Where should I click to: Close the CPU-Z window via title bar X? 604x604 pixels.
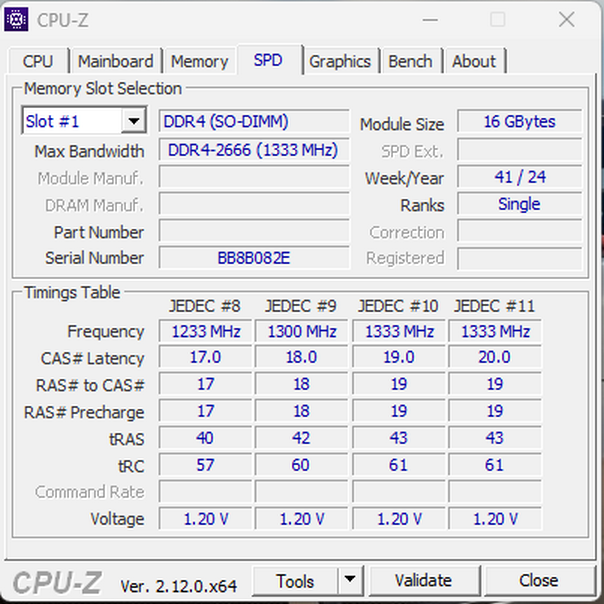(567, 19)
